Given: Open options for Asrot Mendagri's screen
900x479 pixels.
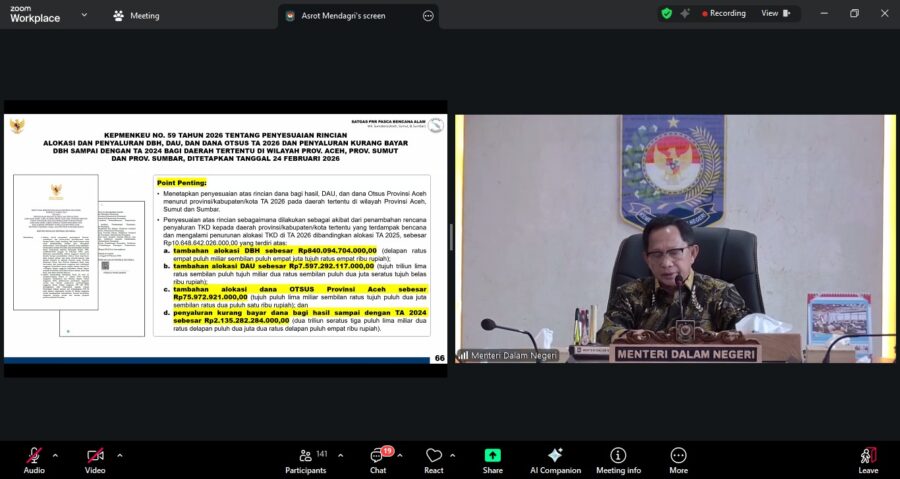Looking at the screenshot, I should 428,16.
